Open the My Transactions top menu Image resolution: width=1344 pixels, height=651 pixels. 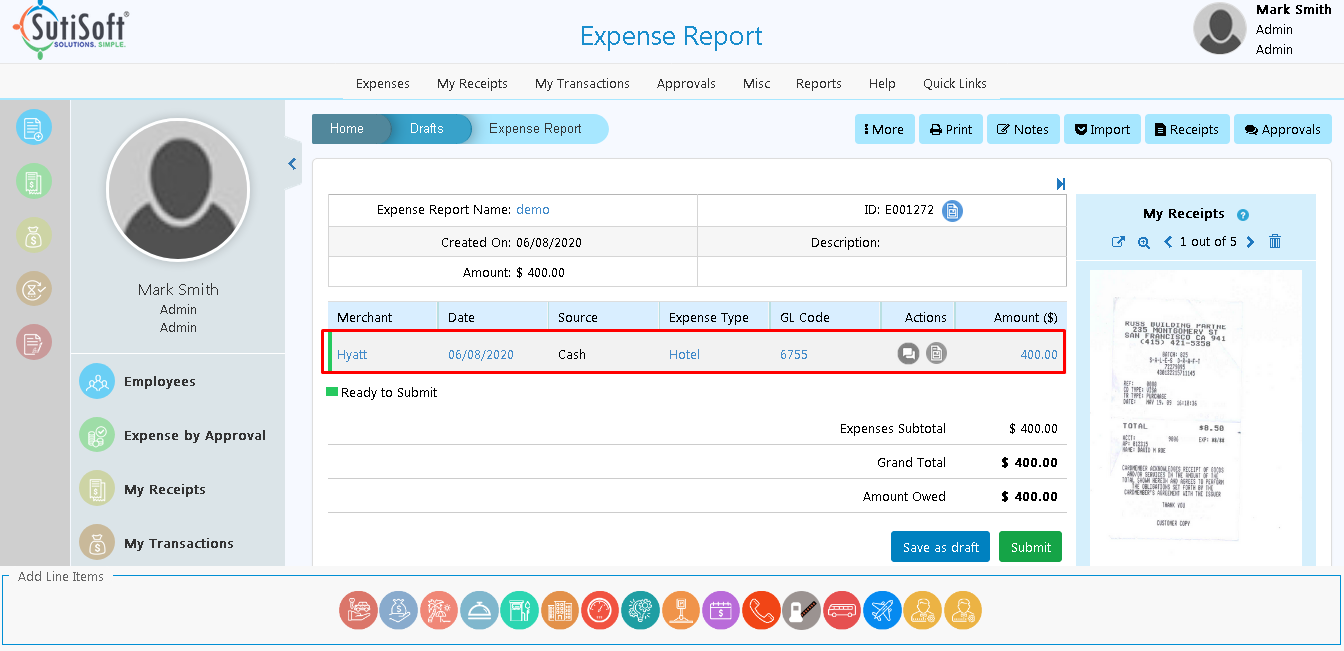coord(582,84)
